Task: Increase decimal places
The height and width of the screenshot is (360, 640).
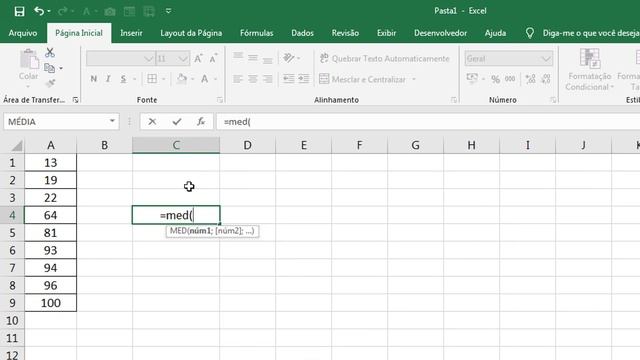Action: [531, 79]
